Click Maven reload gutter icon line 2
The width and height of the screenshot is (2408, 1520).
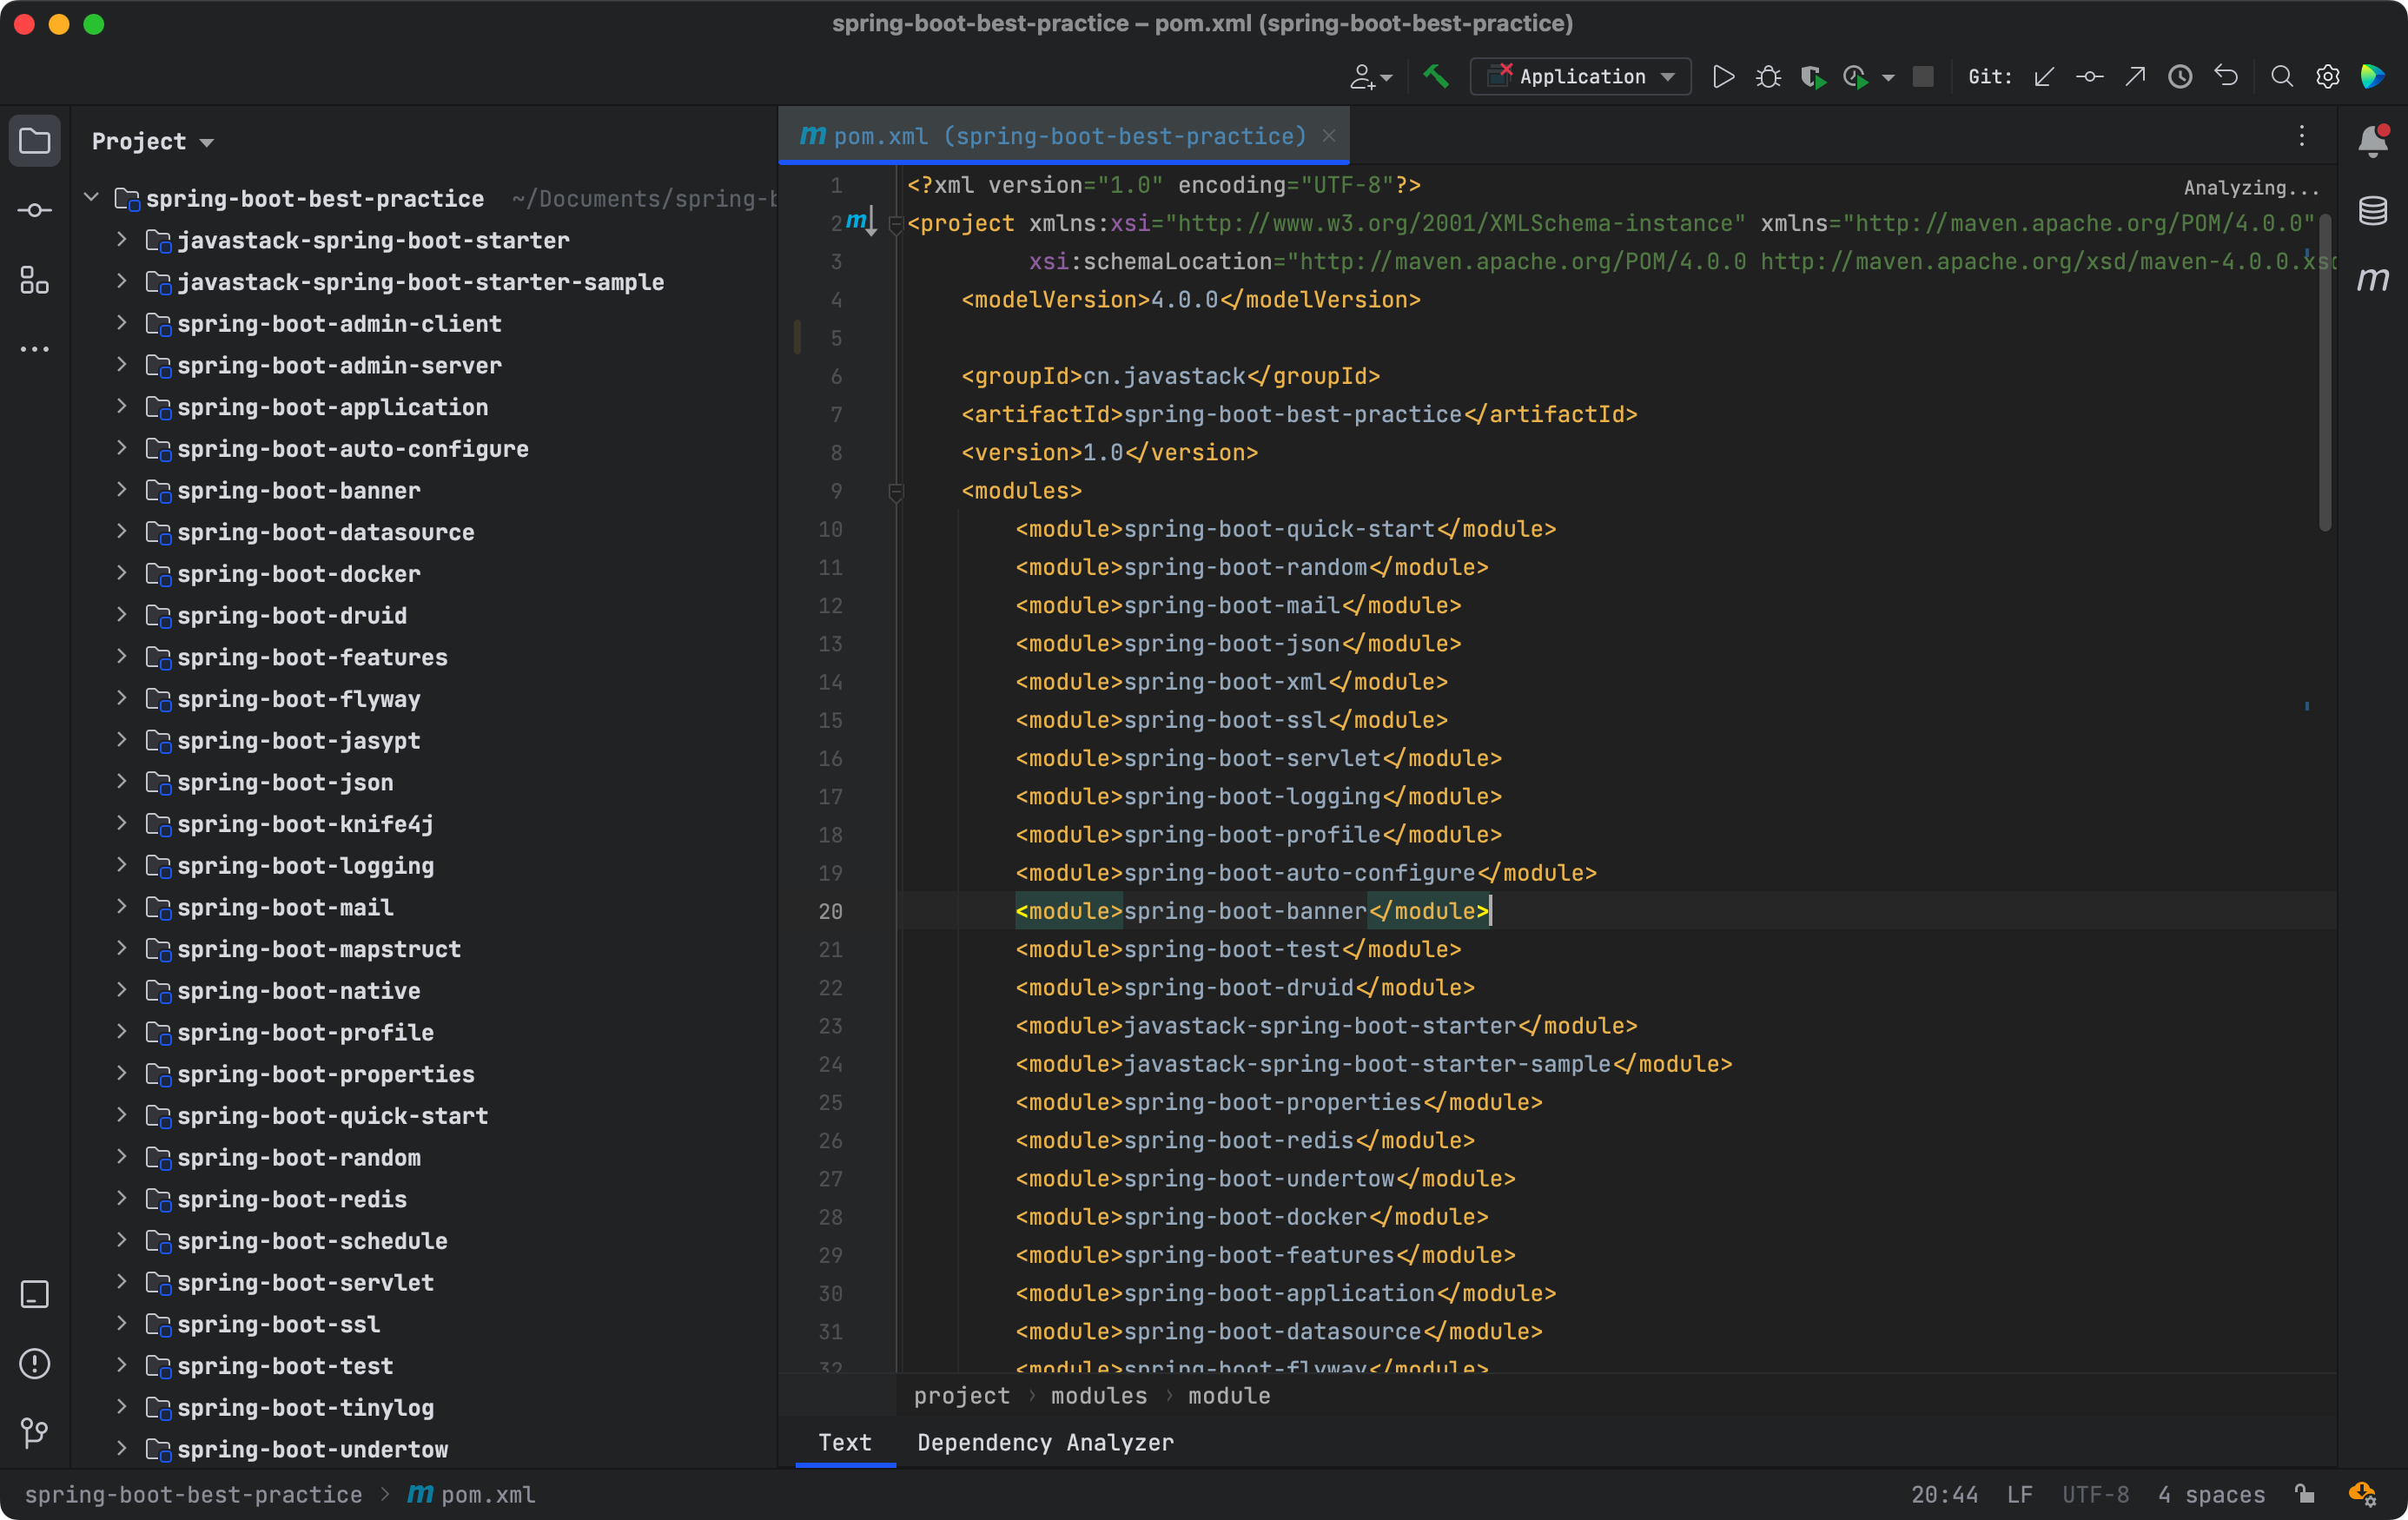point(860,222)
